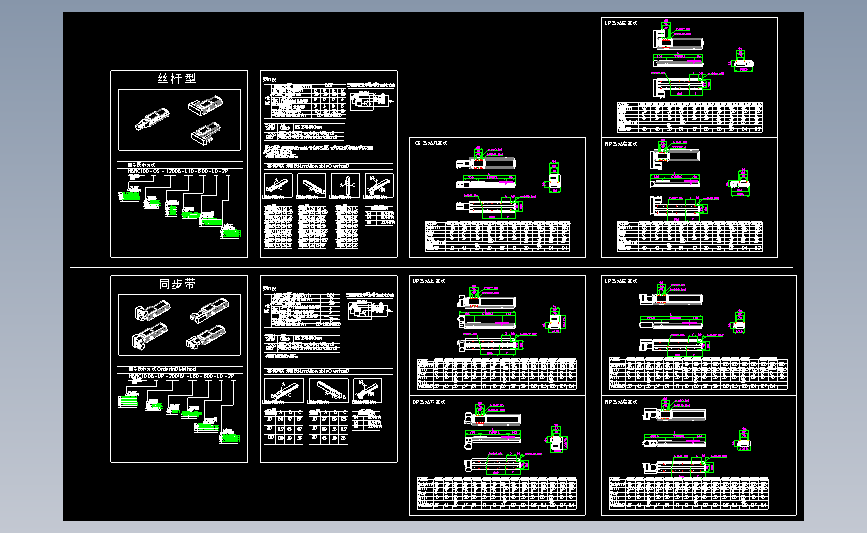
Task: Select the 同步带 title text
Action: 177,284
